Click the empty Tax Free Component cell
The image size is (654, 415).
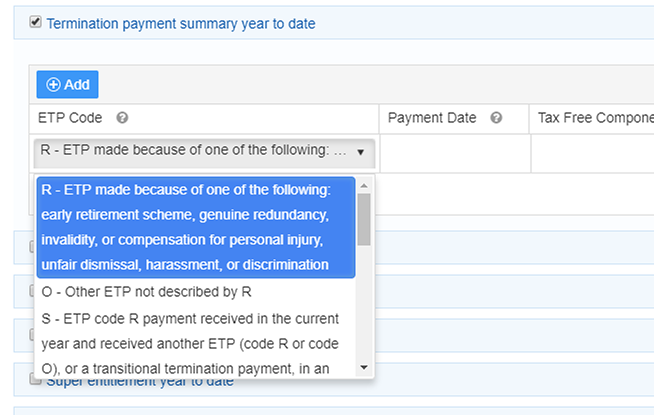(x=592, y=153)
